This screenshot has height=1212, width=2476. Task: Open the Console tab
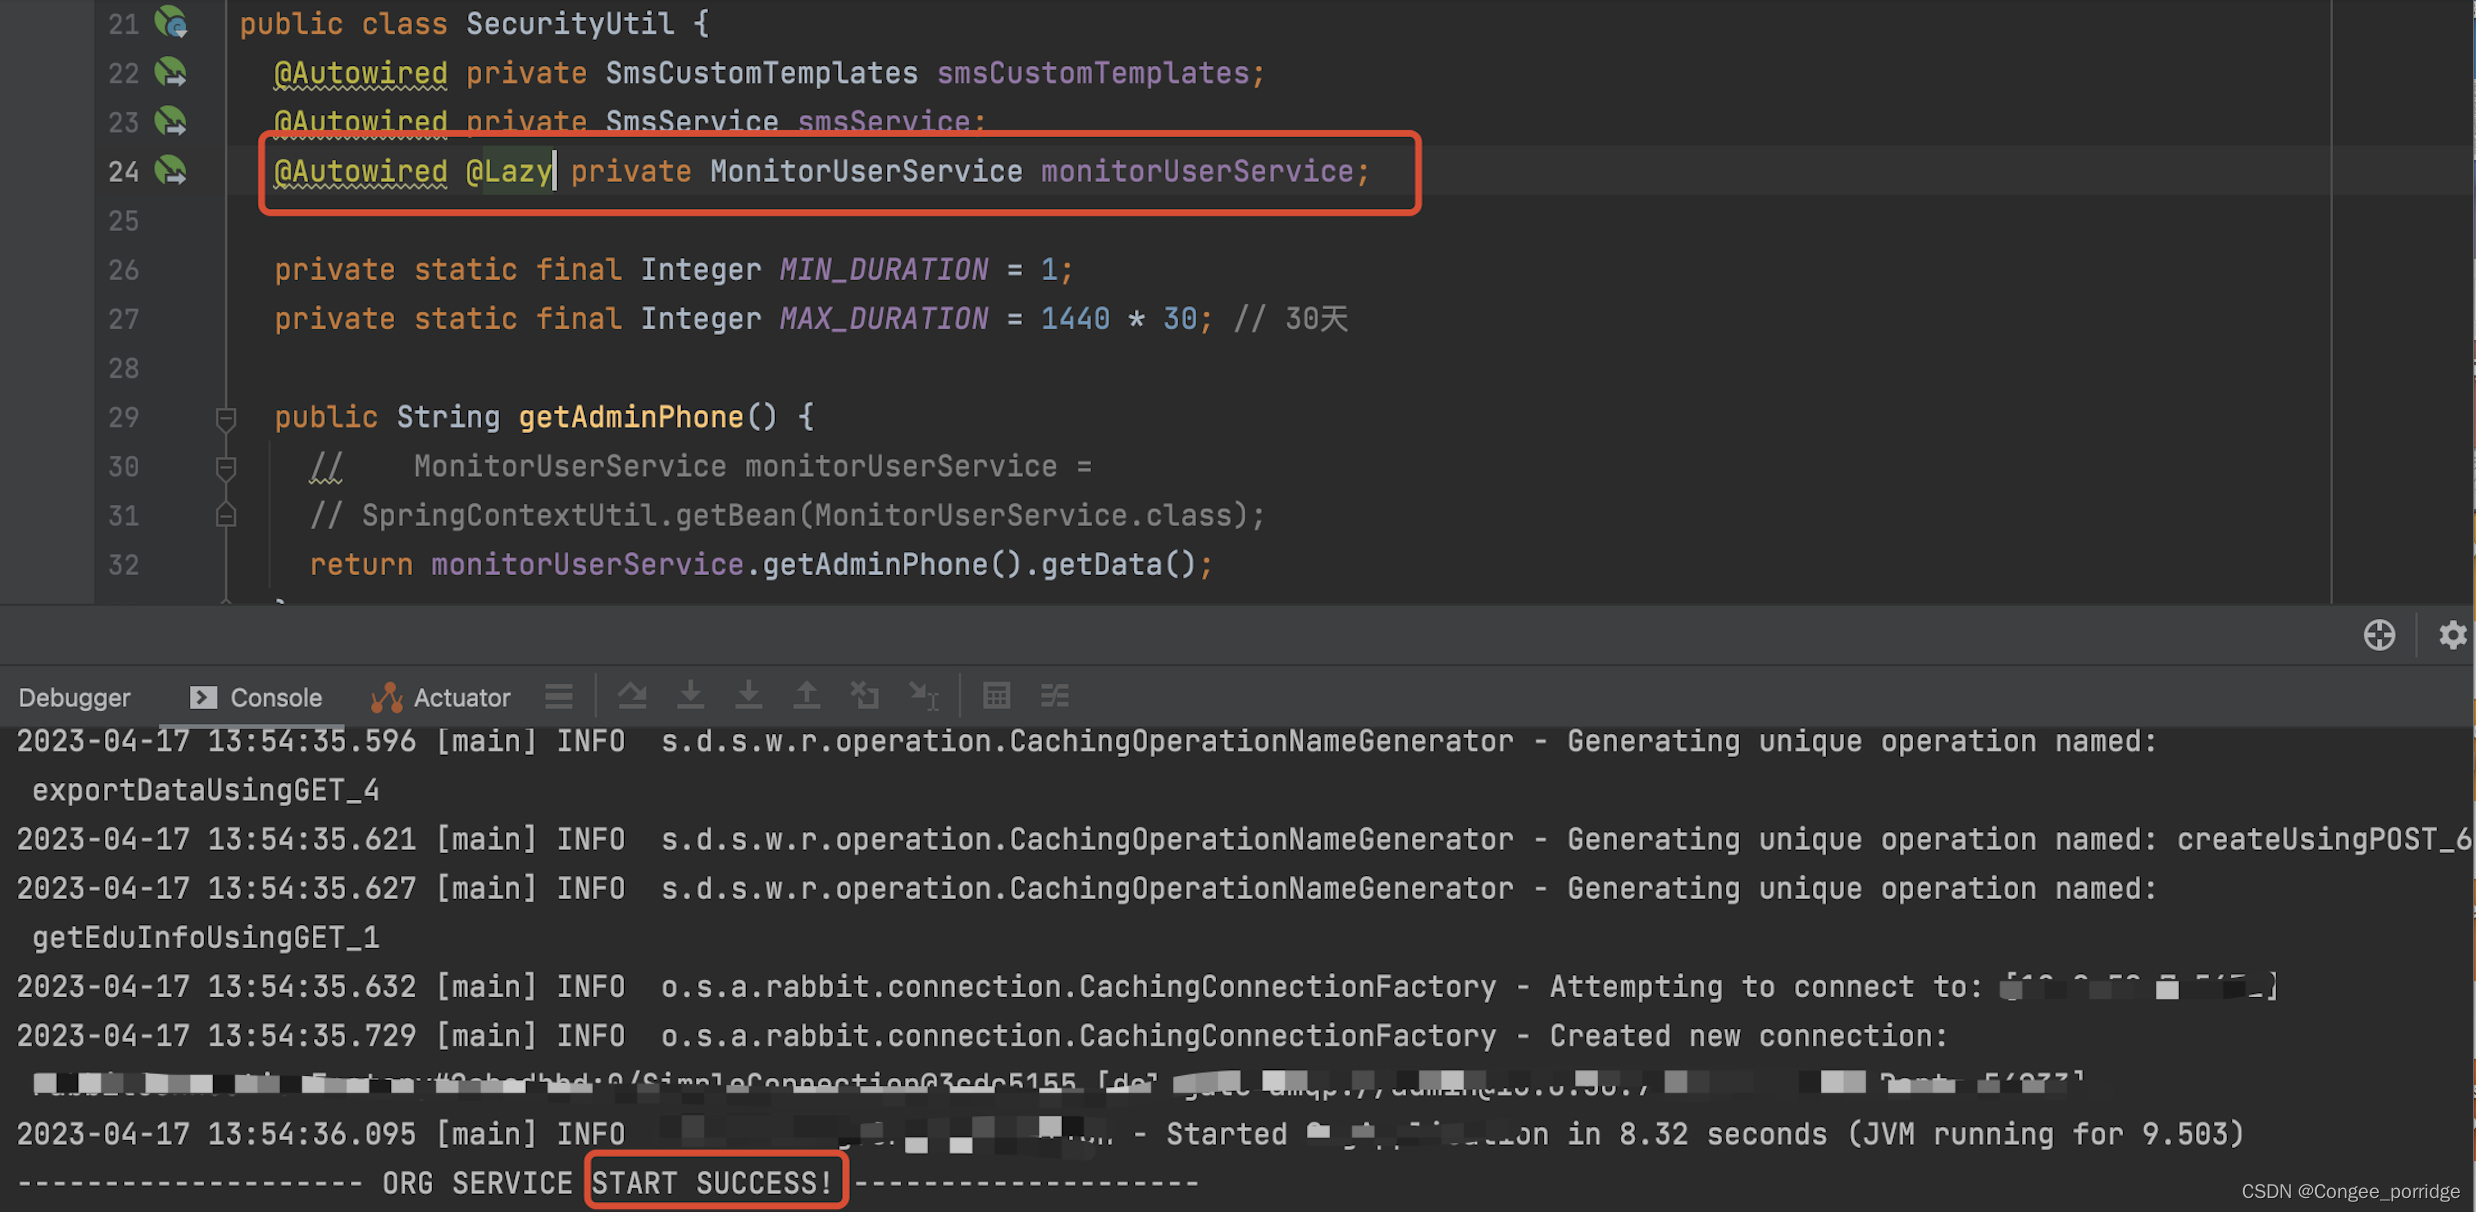tap(257, 697)
